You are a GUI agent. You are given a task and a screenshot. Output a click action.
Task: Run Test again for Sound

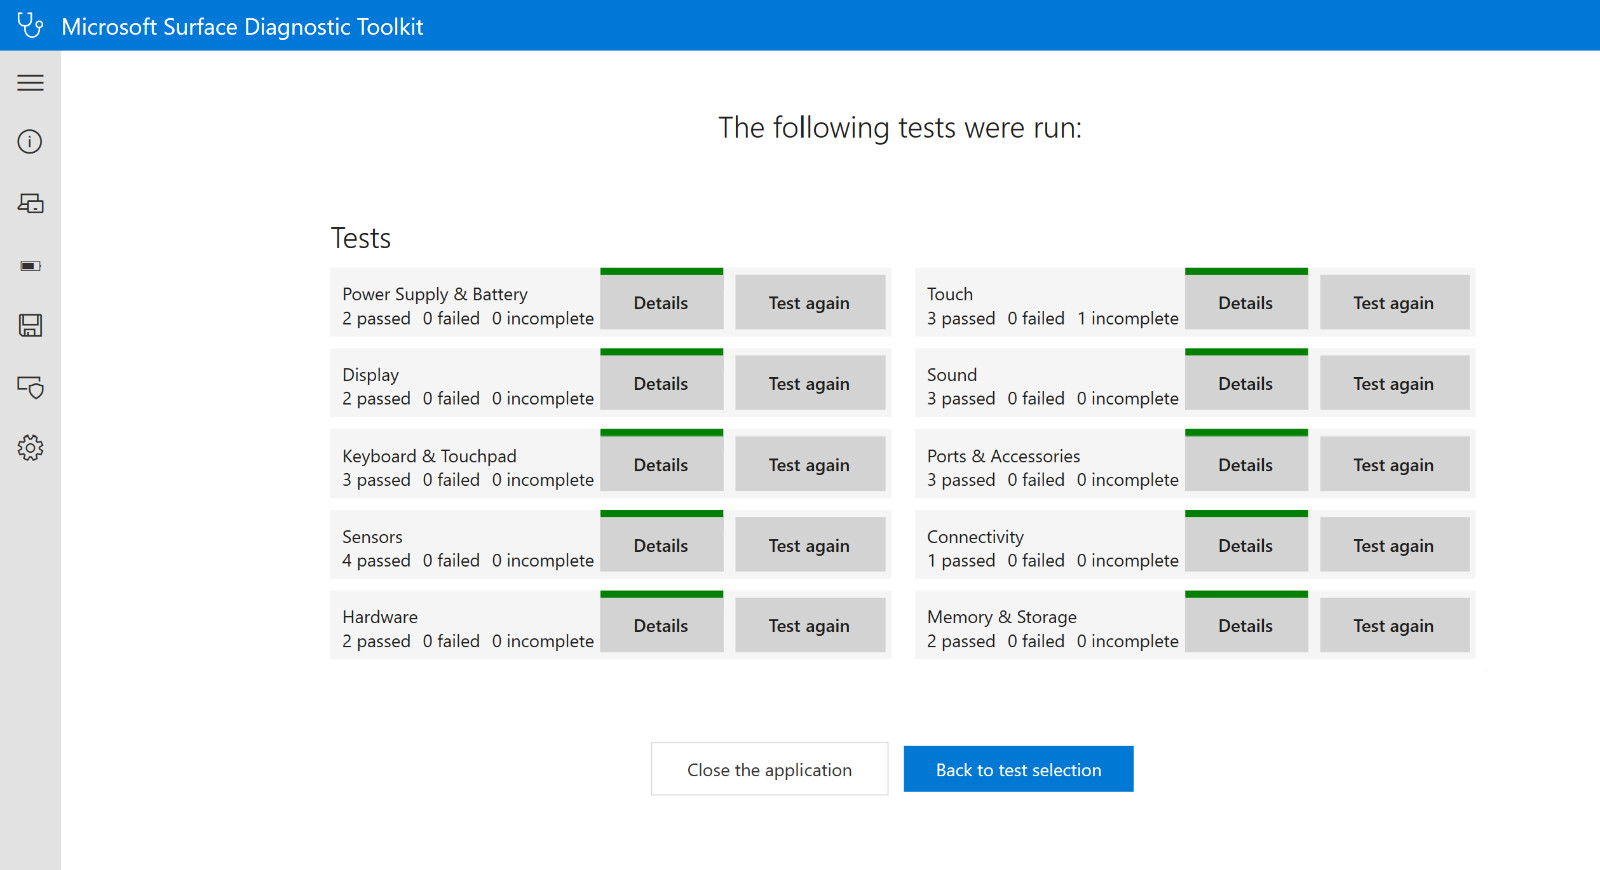pyautogui.click(x=1395, y=384)
